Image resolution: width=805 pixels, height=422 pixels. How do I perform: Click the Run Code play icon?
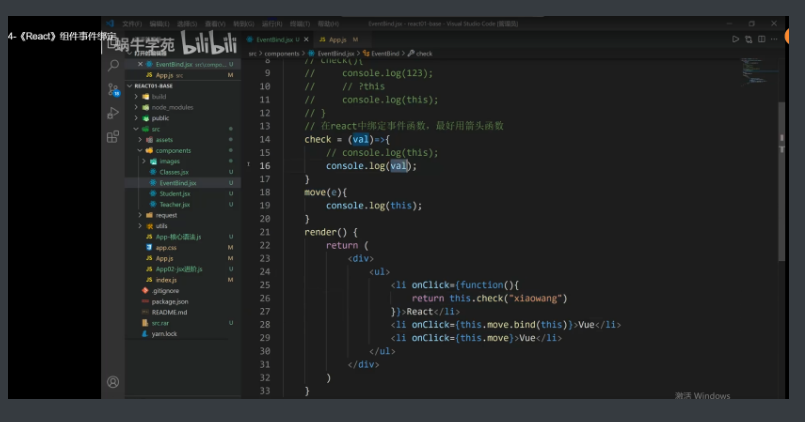click(735, 40)
